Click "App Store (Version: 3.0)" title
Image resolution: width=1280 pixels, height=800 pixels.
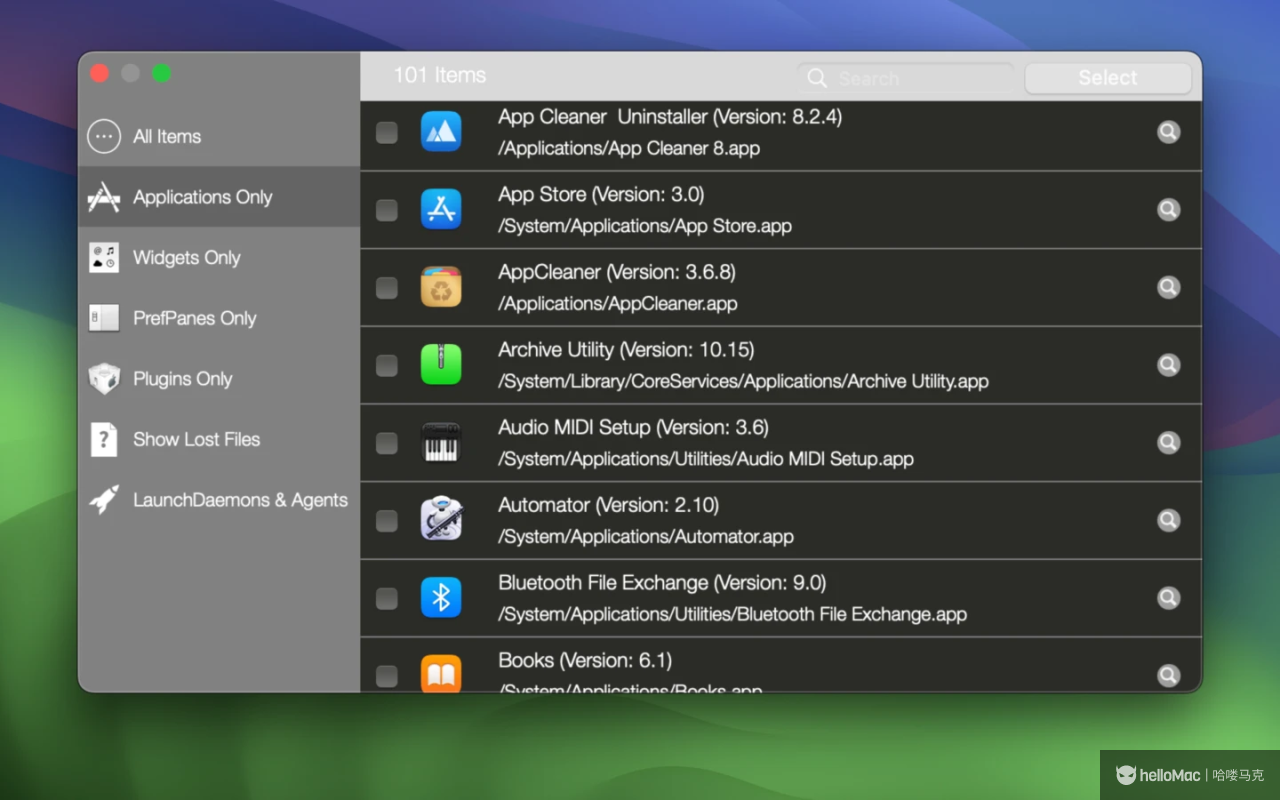click(x=601, y=194)
